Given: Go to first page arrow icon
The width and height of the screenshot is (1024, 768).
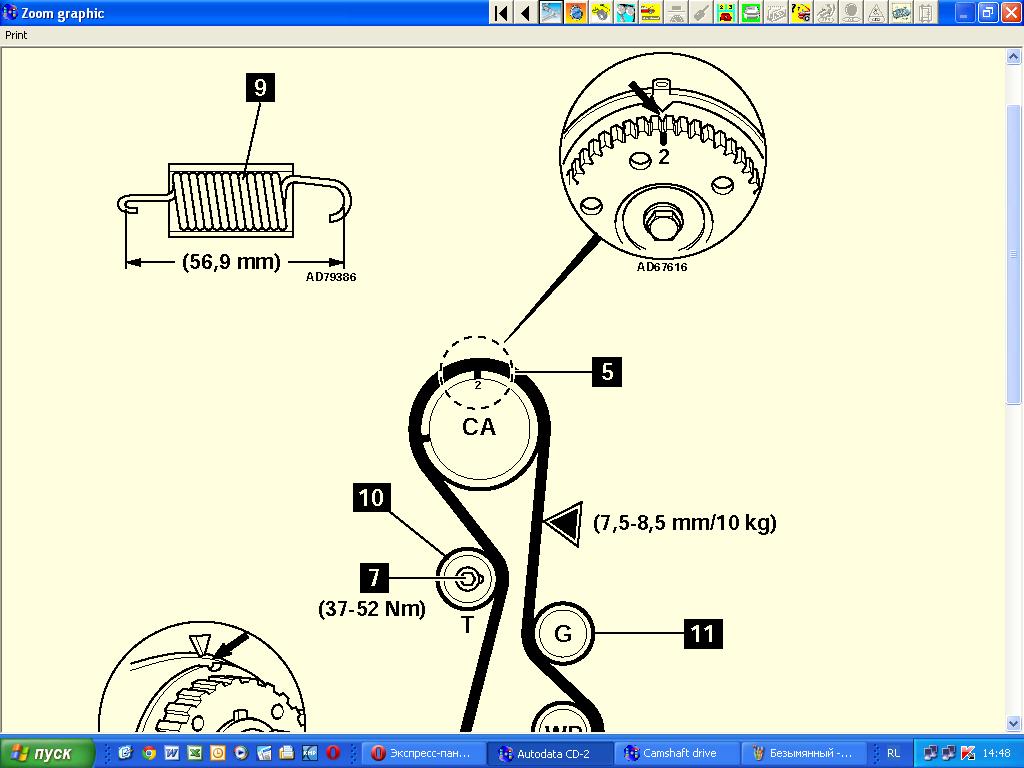Looking at the screenshot, I should pyautogui.click(x=501, y=12).
